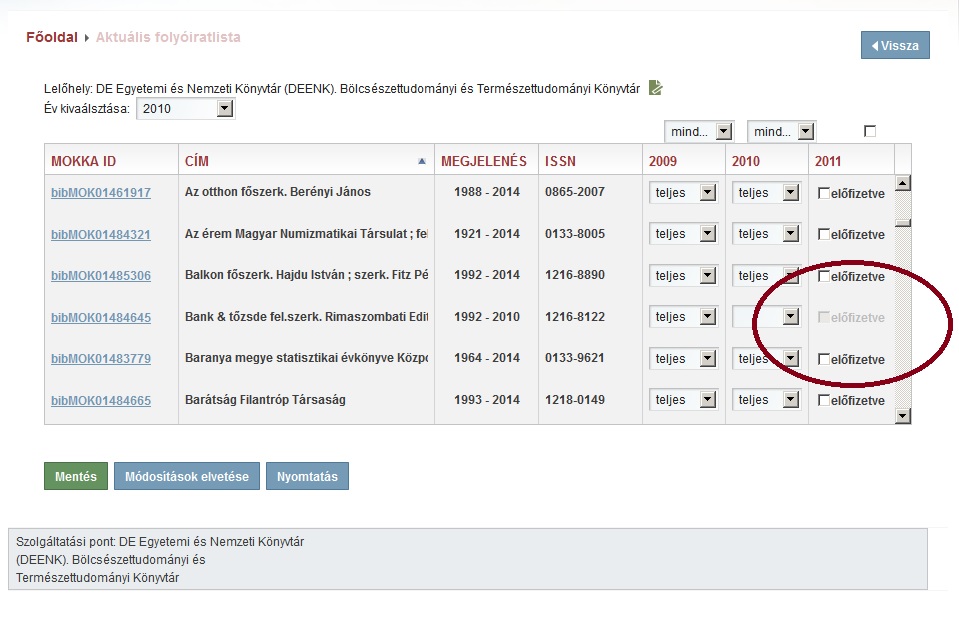Screen dimensions: 959x620
Task: Click the green edit icon beside location name
Action: click(655, 87)
